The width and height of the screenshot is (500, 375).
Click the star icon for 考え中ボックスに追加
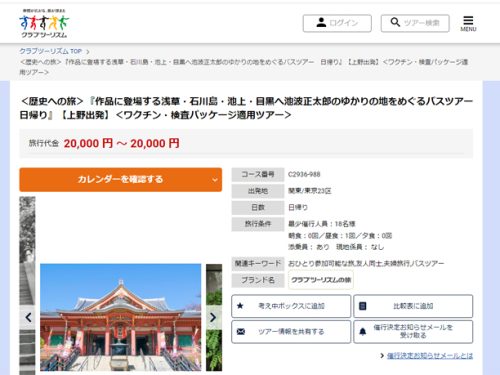(240, 306)
